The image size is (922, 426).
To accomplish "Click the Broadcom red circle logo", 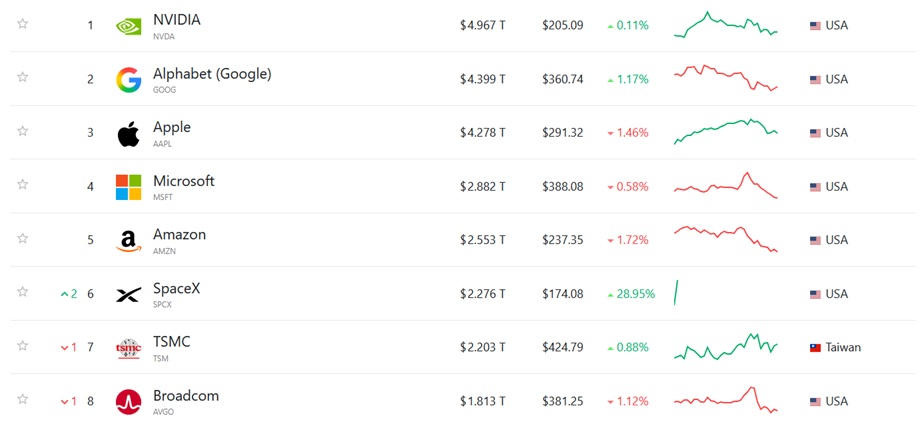I will coord(128,402).
